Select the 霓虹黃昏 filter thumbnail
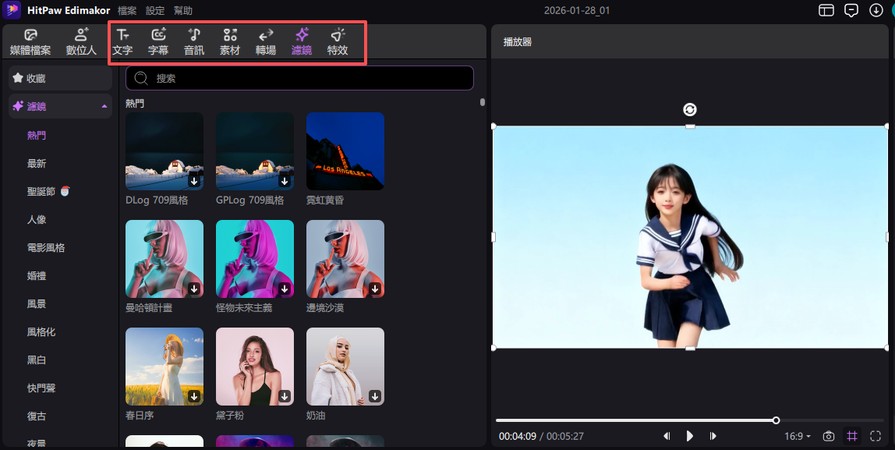Screen dimensions: 895x450 345,151
